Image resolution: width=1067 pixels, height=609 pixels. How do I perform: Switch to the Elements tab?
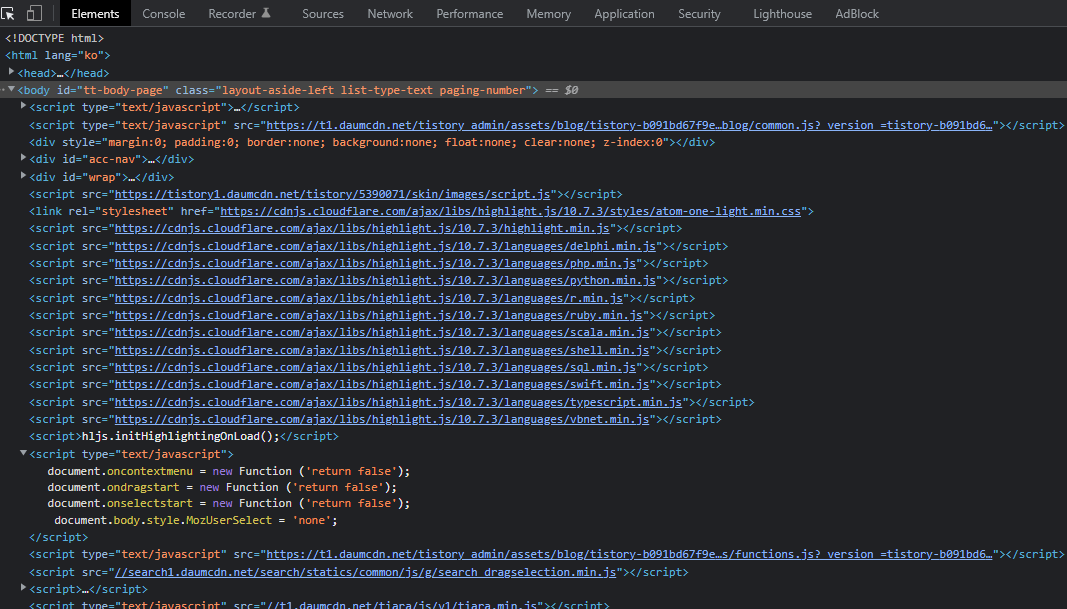[x=95, y=14]
